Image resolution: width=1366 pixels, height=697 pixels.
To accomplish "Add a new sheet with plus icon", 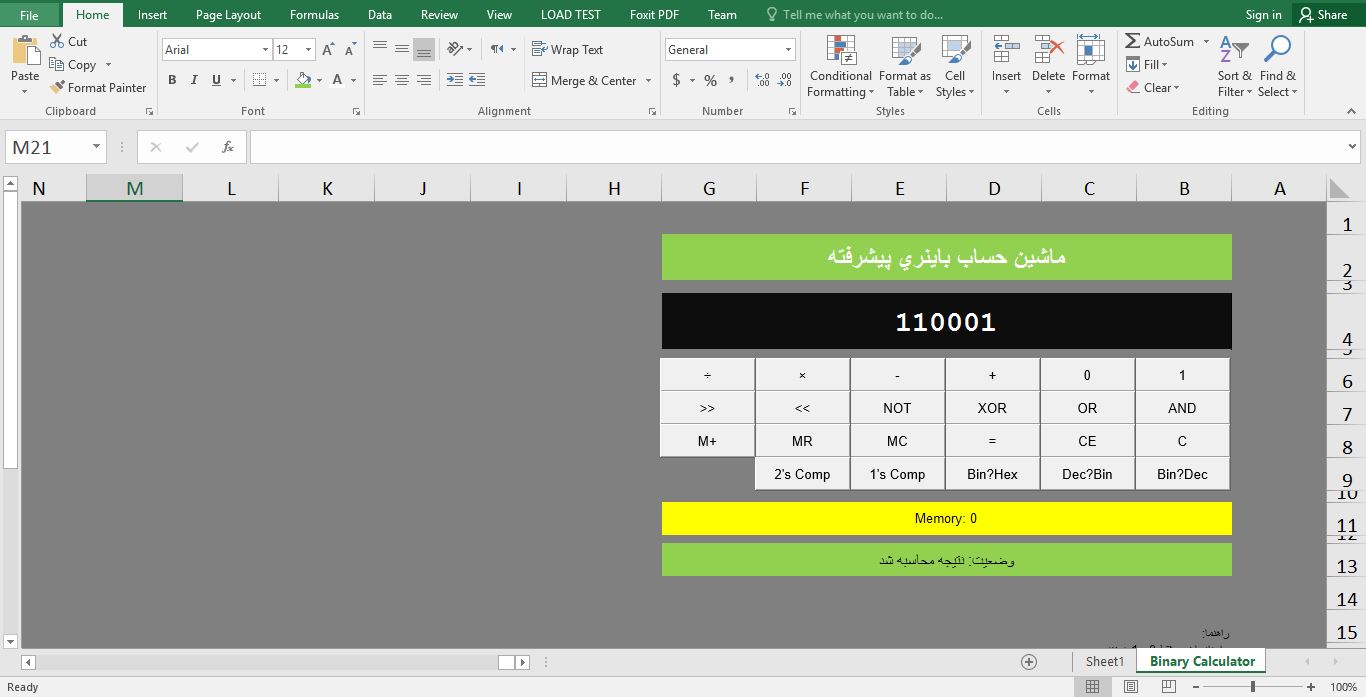I will 1028,662.
